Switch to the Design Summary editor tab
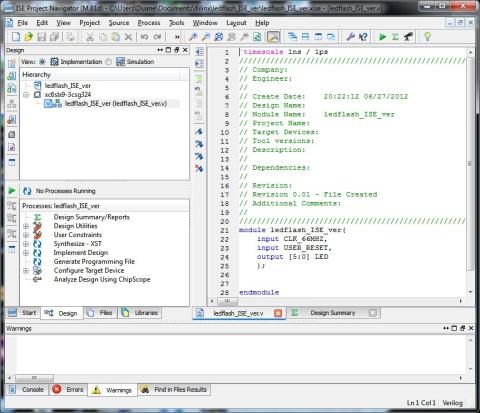The height and width of the screenshot is (413, 480). 333,313
